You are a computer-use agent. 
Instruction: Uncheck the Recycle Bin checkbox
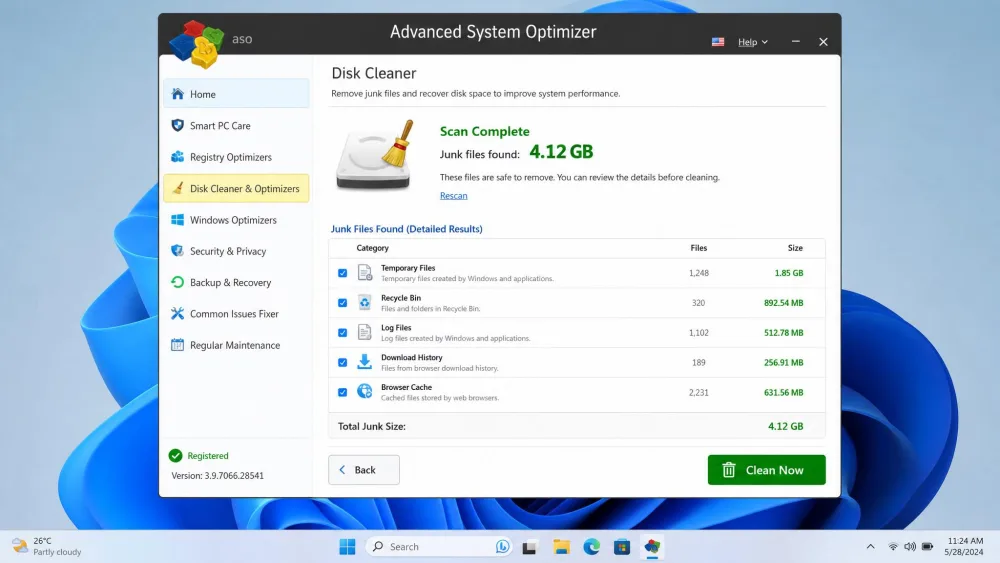[342, 303]
